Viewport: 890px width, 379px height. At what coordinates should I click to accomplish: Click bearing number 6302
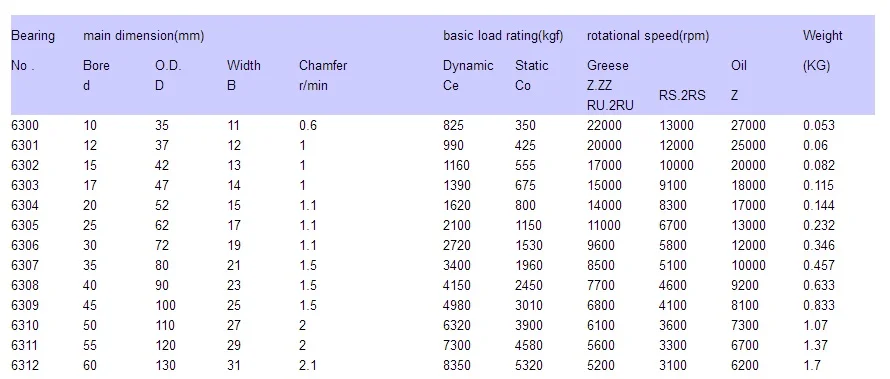(25, 165)
